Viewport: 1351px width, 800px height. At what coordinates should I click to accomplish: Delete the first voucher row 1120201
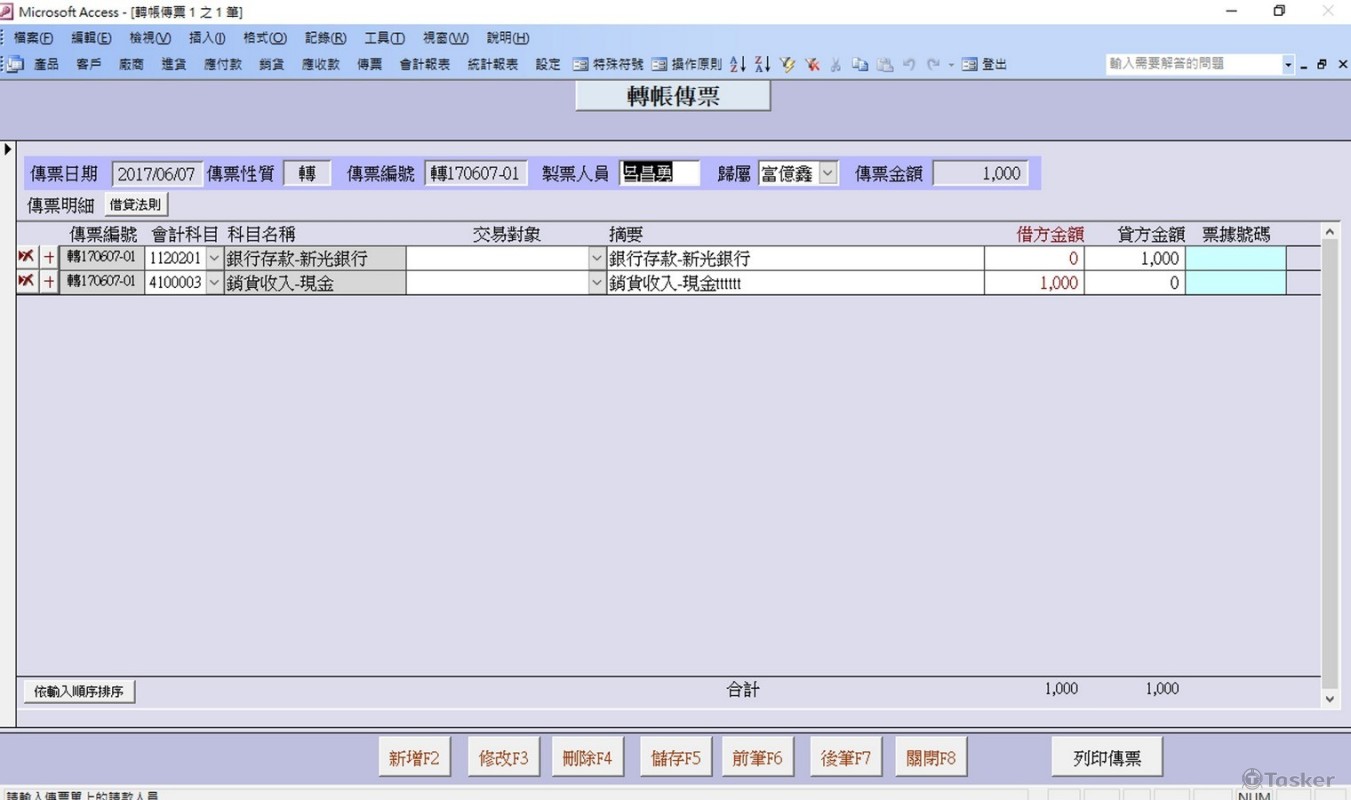(x=26, y=258)
